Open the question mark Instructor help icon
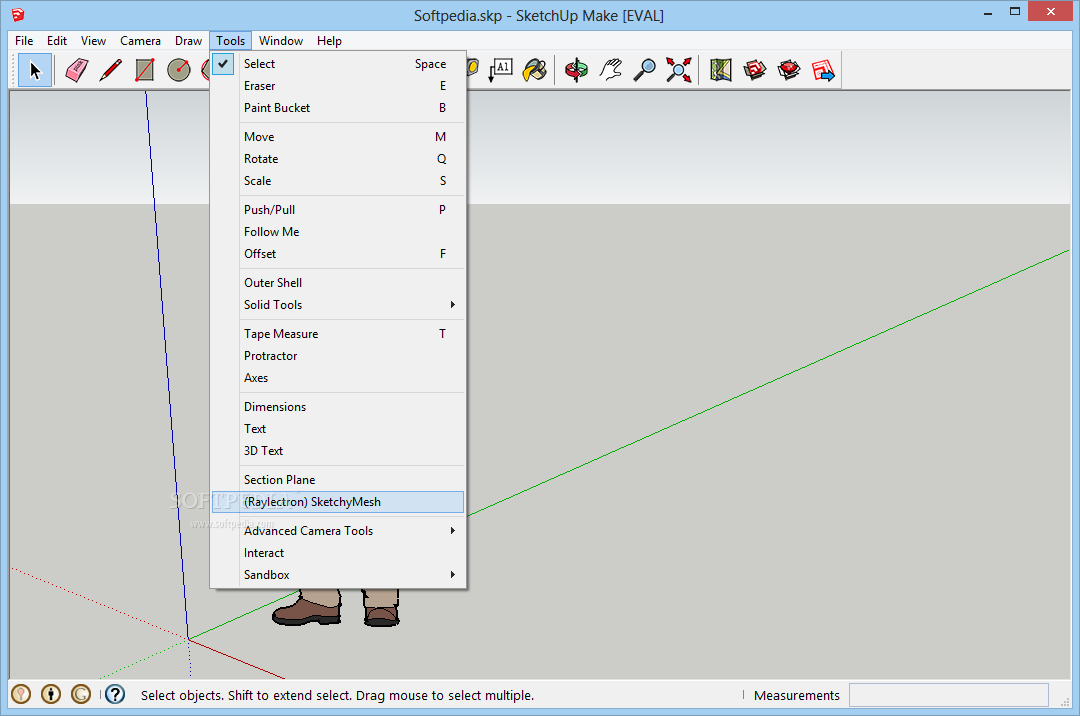1080x716 pixels. [x=115, y=694]
